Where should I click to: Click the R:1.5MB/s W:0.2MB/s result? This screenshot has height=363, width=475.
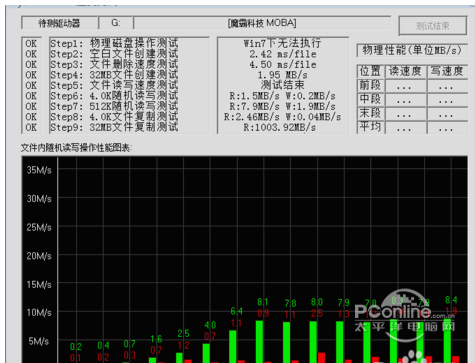(x=282, y=96)
